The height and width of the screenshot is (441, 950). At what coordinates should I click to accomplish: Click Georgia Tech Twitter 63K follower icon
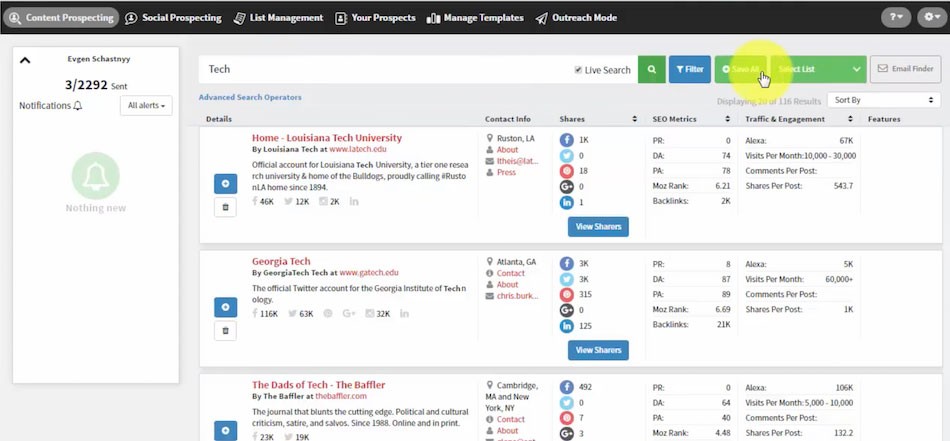[293, 314]
